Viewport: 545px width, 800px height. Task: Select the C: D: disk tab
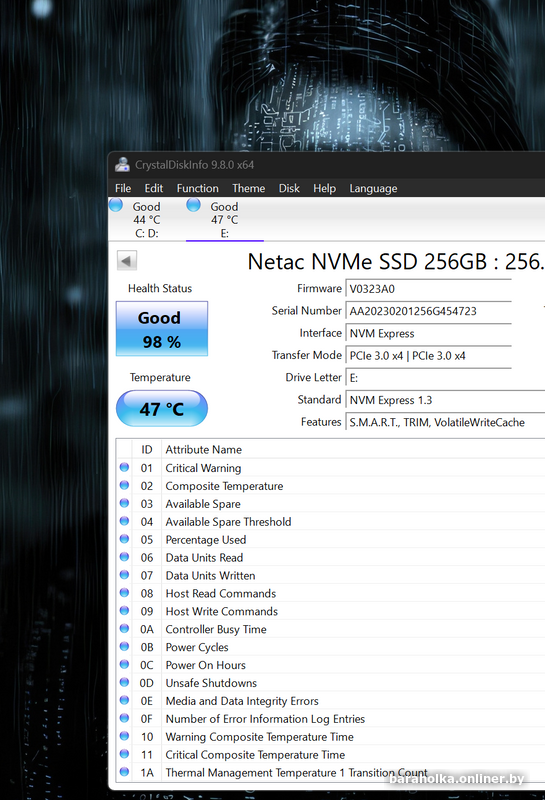[147, 219]
